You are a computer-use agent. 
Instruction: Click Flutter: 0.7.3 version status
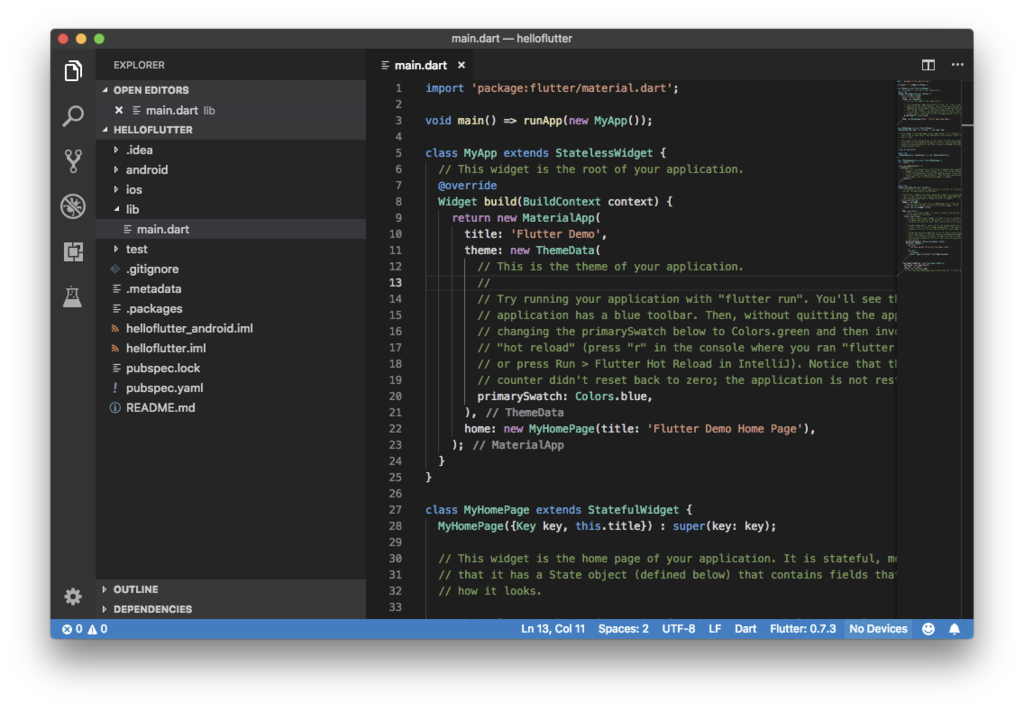pyautogui.click(x=803, y=629)
